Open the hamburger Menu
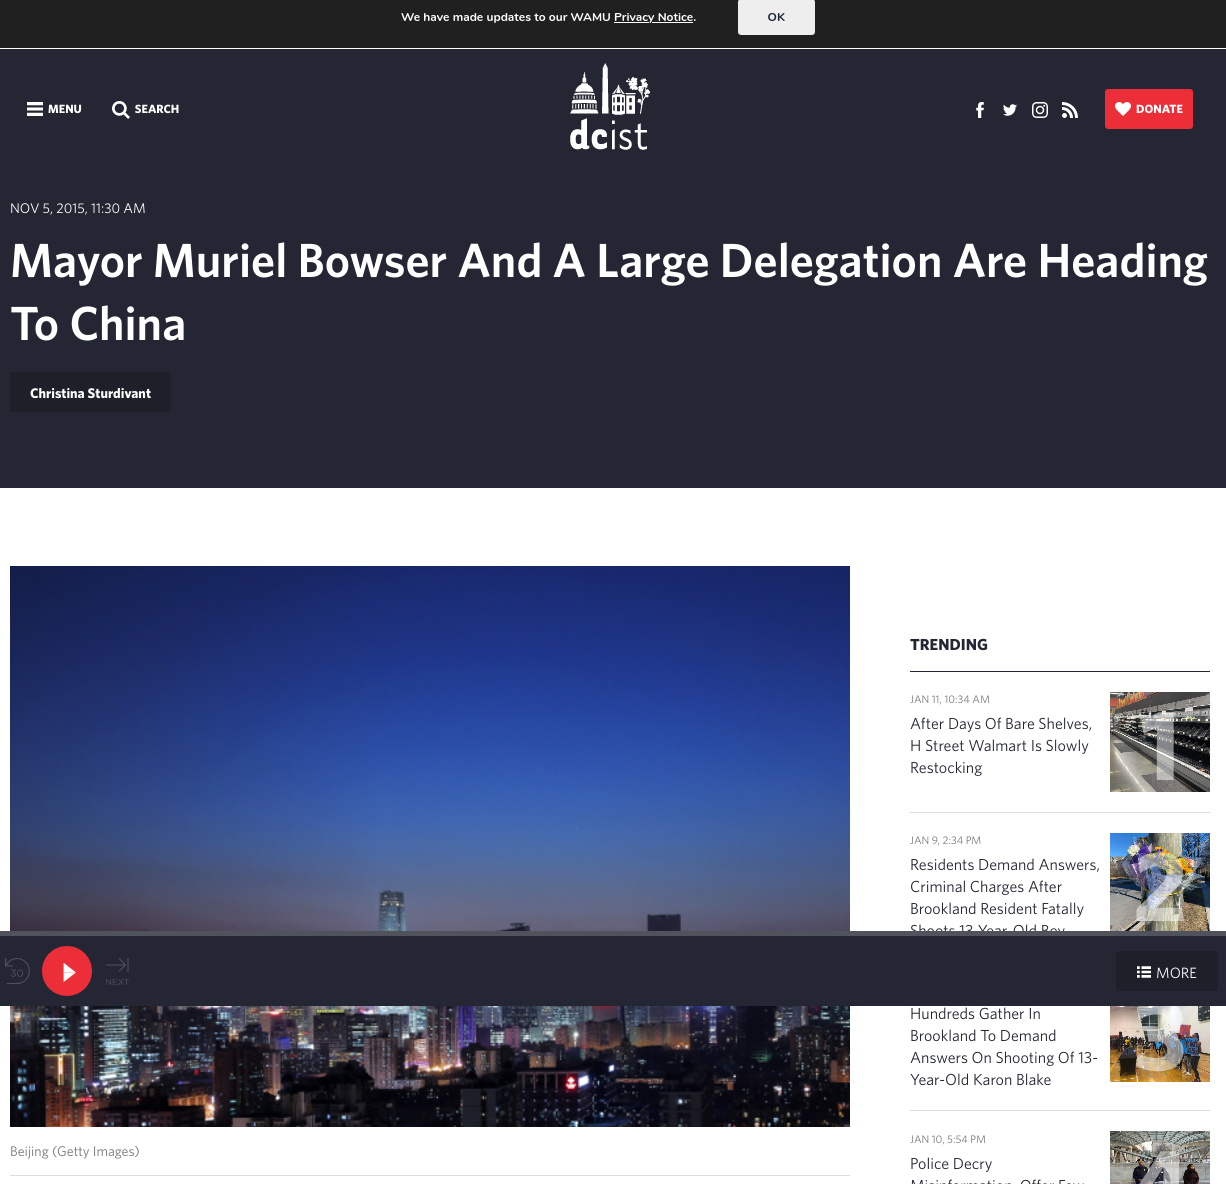The height and width of the screenshot is (1184, 1226). coord(54,109)
